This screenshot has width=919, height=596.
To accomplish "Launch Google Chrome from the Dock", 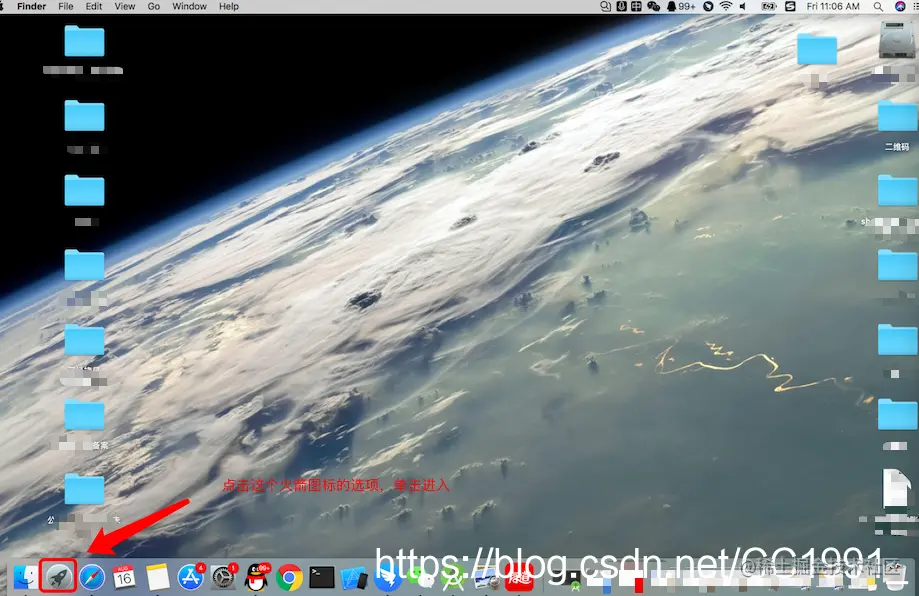I will 290,577.
